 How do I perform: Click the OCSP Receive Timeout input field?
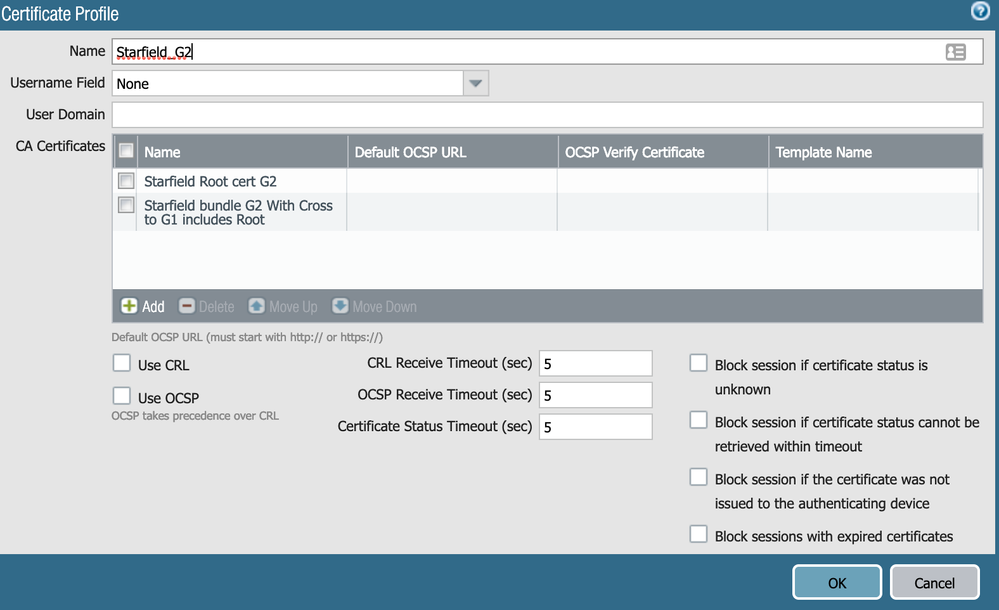pyautogui.click(x=596, y=395)
